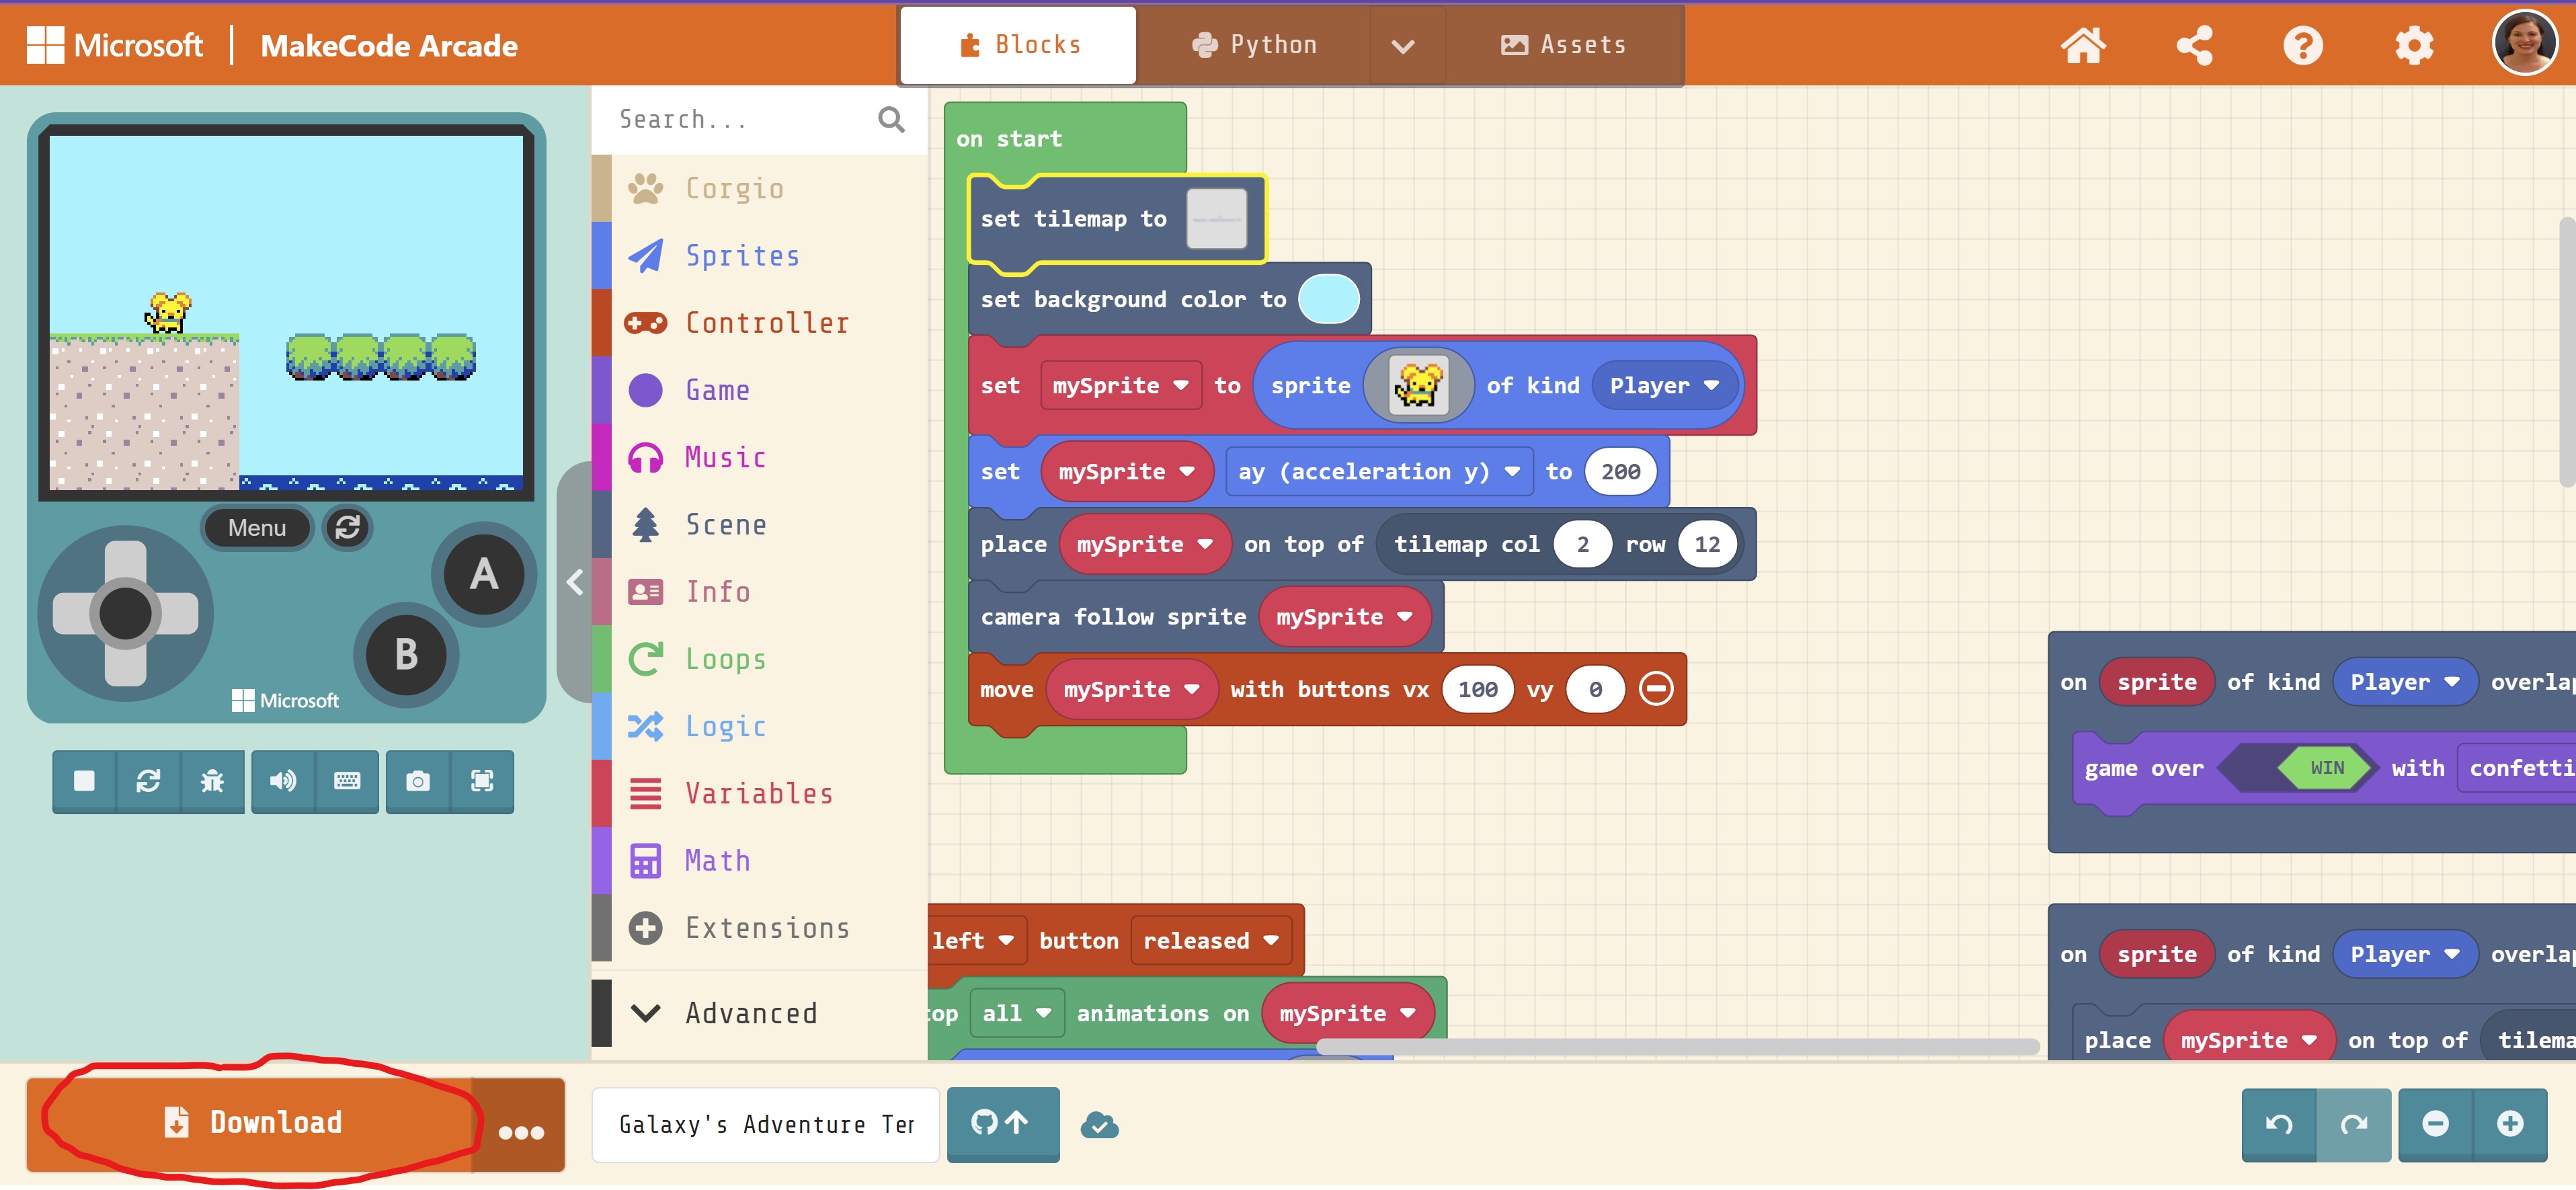The width and height of the screenshot is (2576, 1190).
Task: Restart the simulator with refresh icon below screen
Action: 148,781
